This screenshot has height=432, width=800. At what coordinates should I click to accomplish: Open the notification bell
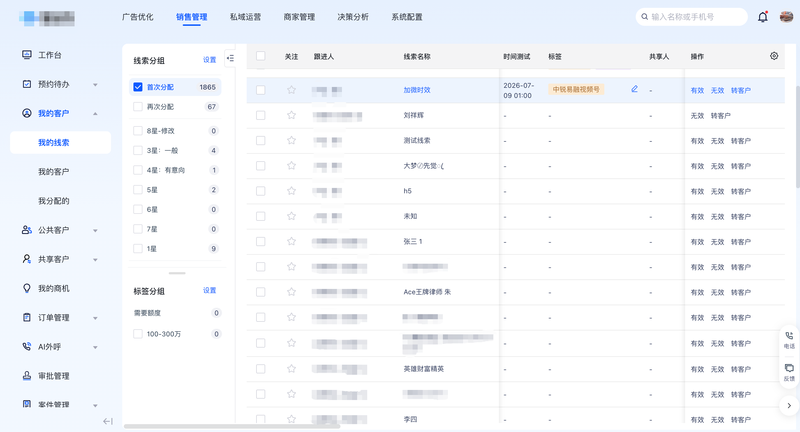click(x=762, y=17)
